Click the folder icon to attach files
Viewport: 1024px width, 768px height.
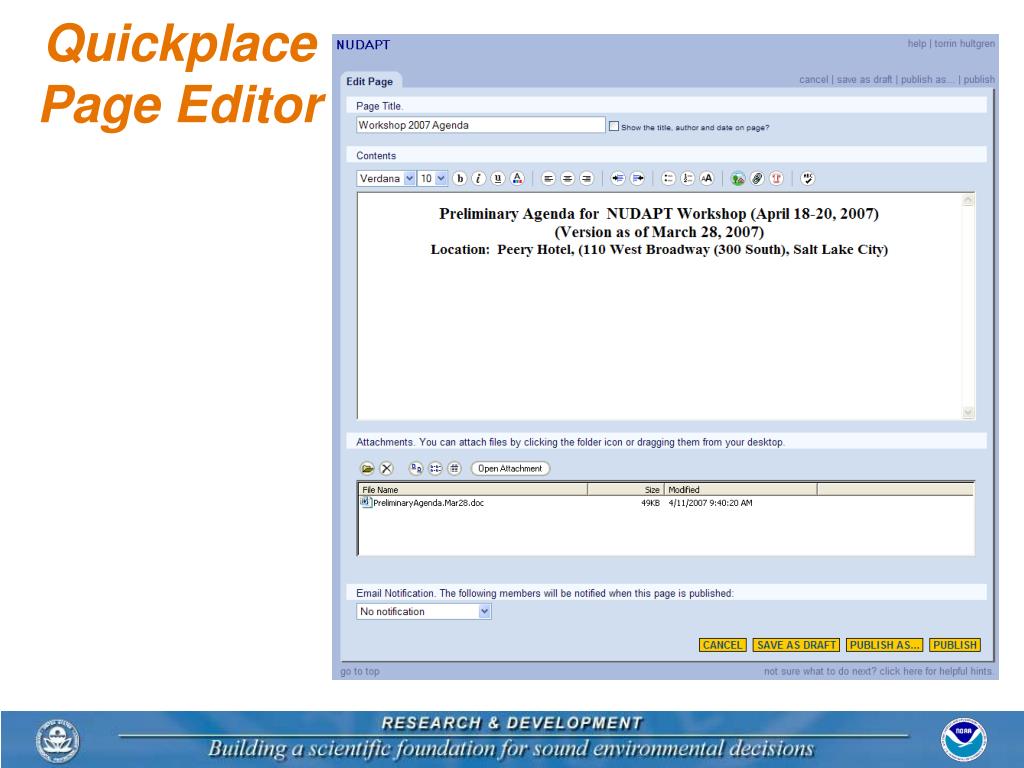[367, 468]
